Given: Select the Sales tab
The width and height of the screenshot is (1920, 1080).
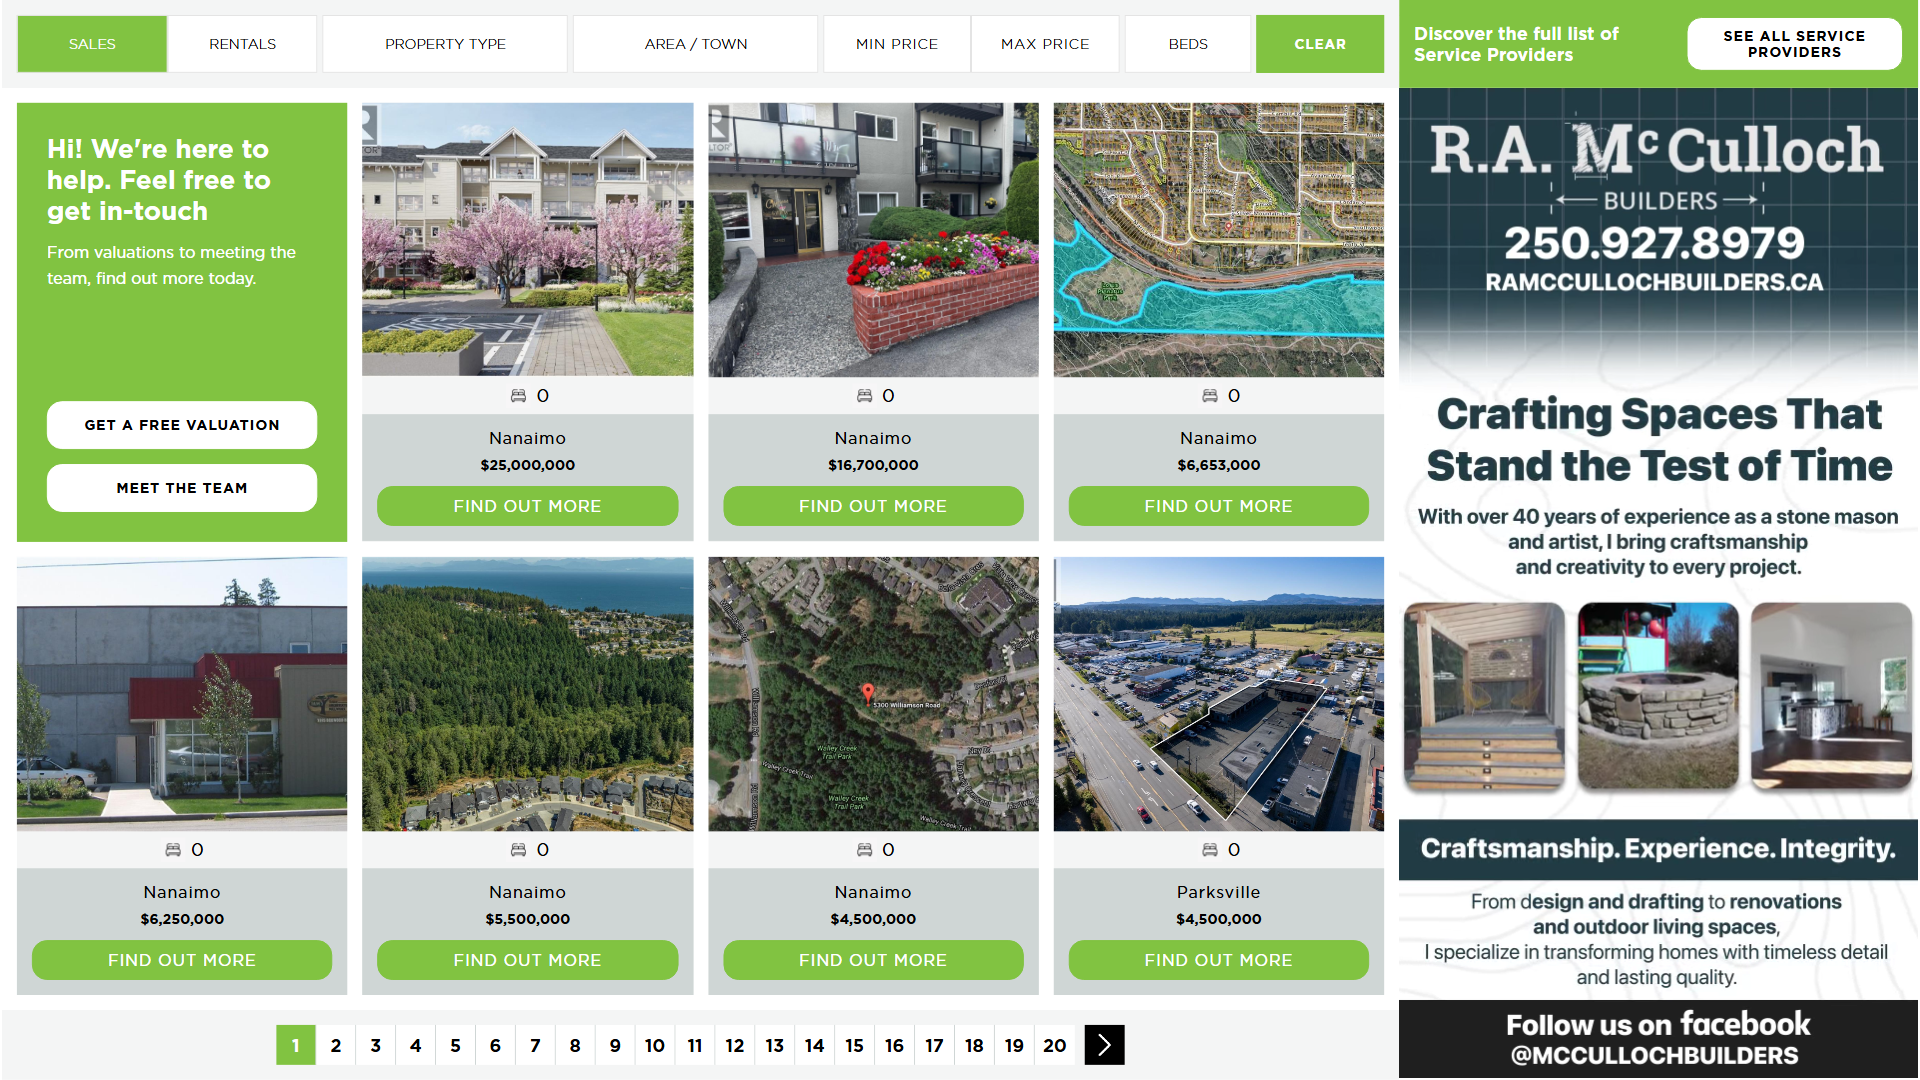Looking at the screenshot, I should pyautogui.click(x=92, y=44).
